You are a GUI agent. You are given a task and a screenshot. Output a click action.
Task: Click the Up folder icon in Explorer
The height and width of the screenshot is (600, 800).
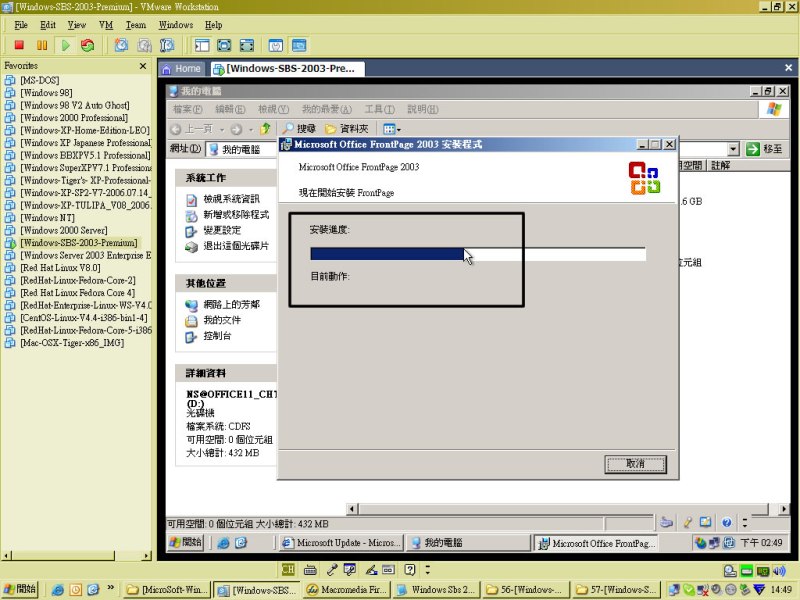[265, 129]
